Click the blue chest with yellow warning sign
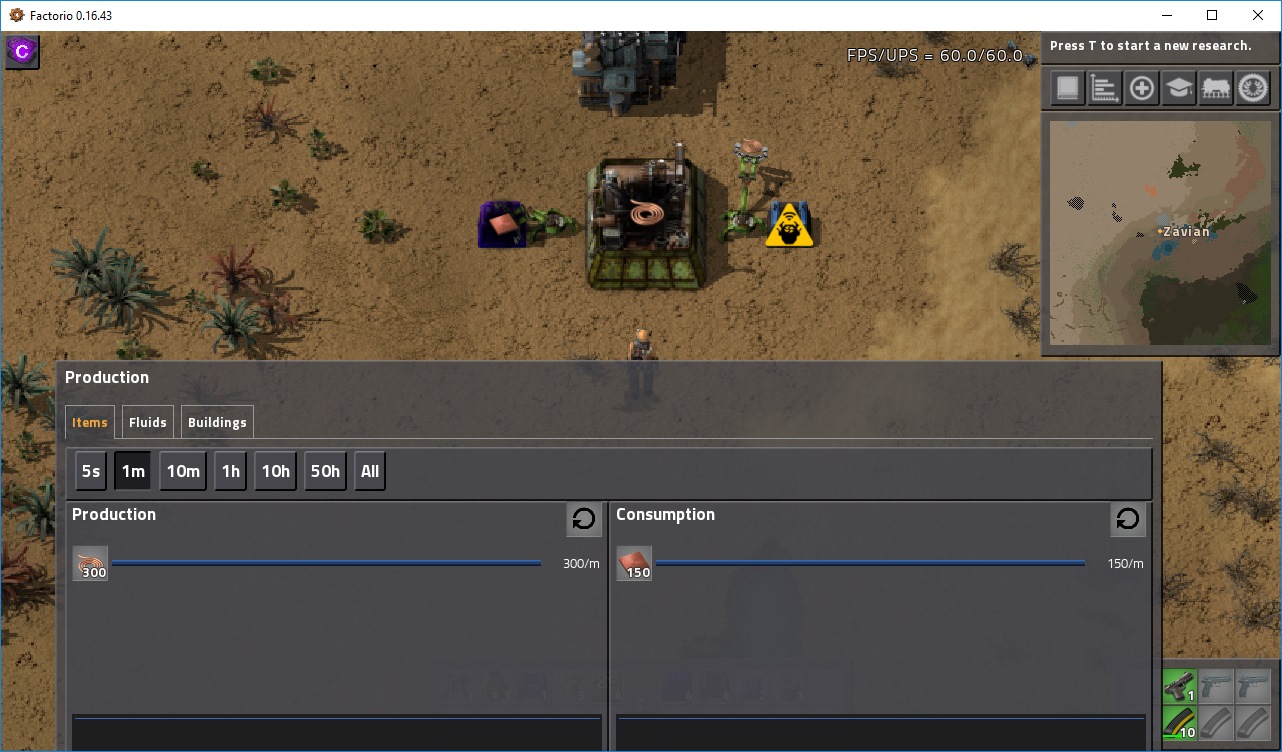Image resolution: width=1282 pixels, height=752 pixels. click(789, 223)
